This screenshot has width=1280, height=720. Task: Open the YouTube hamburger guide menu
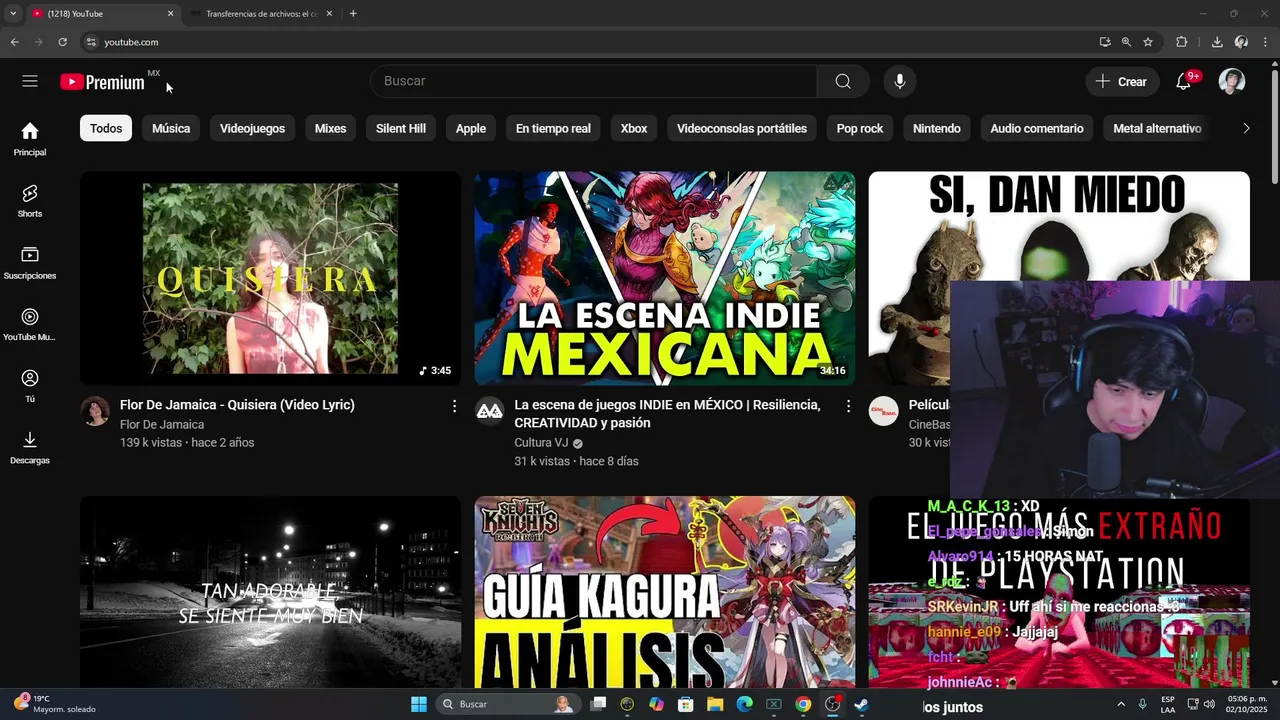(30, 81)
